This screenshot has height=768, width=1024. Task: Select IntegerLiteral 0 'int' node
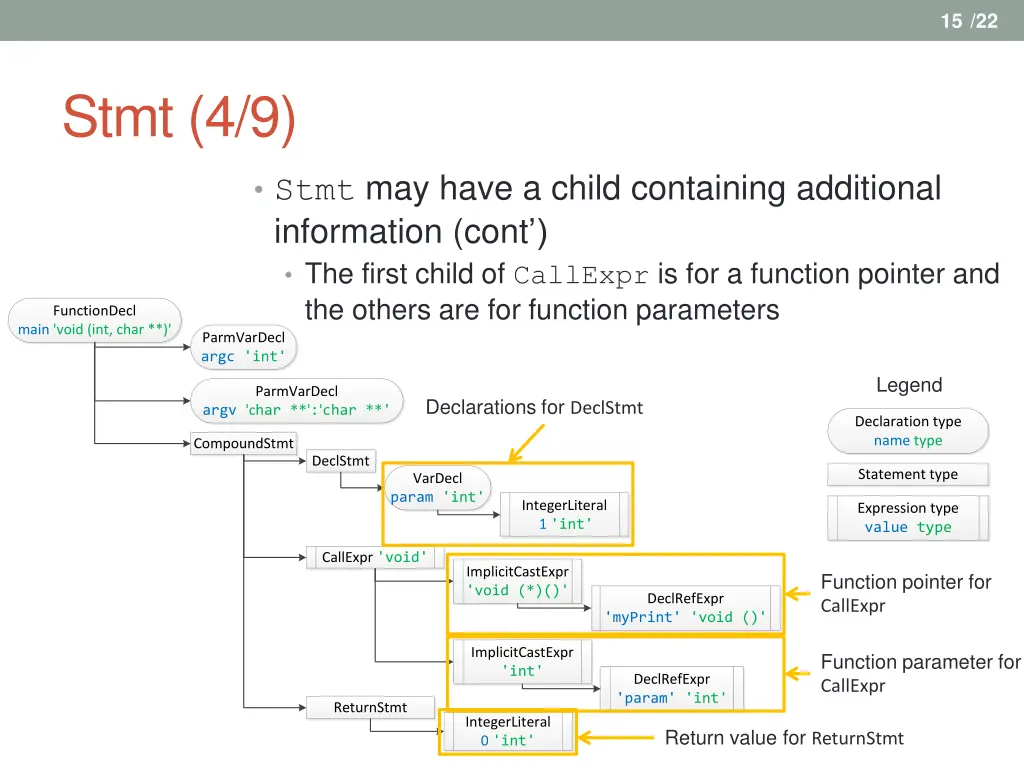click(x=508, y=731)
